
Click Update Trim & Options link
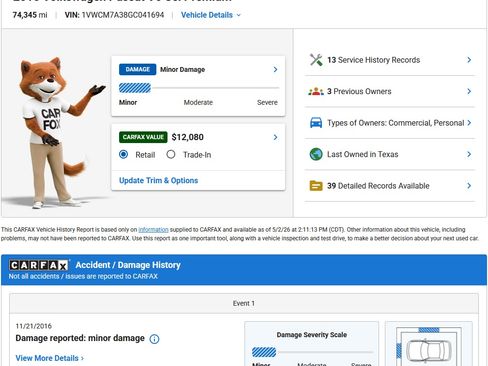pos(159,180)
